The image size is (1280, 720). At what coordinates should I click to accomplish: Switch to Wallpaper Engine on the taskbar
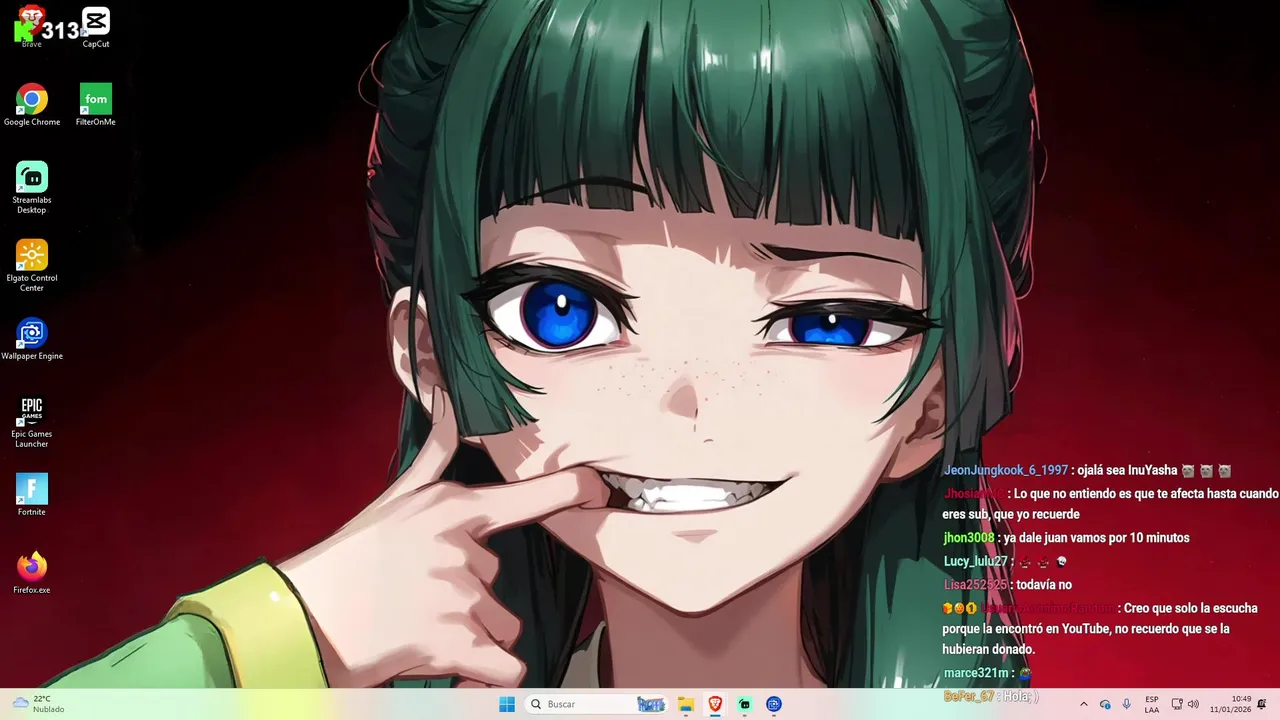click(774, 704)
